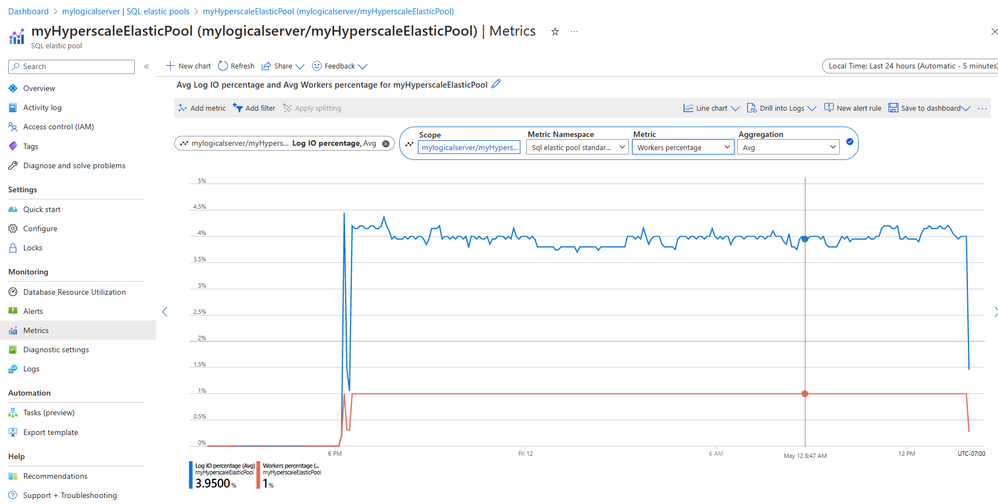Click the New chart button
Screen dimensions: 998x504
[188, 66]
